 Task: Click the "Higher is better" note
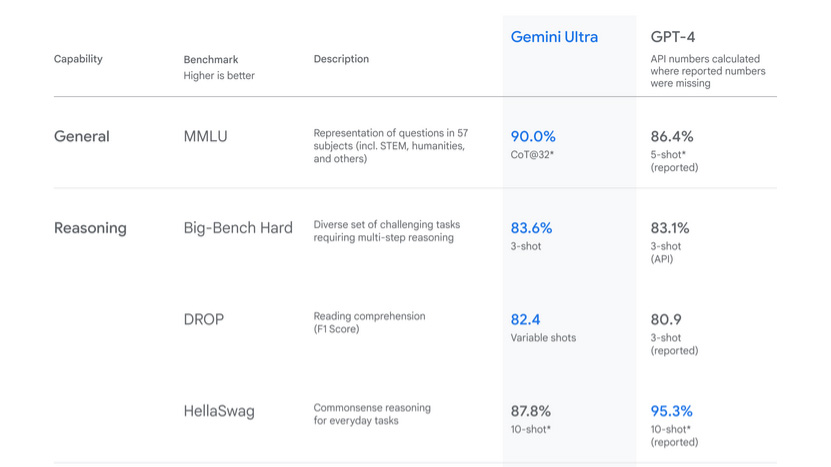pyautogui.click(x=219, y=76)
